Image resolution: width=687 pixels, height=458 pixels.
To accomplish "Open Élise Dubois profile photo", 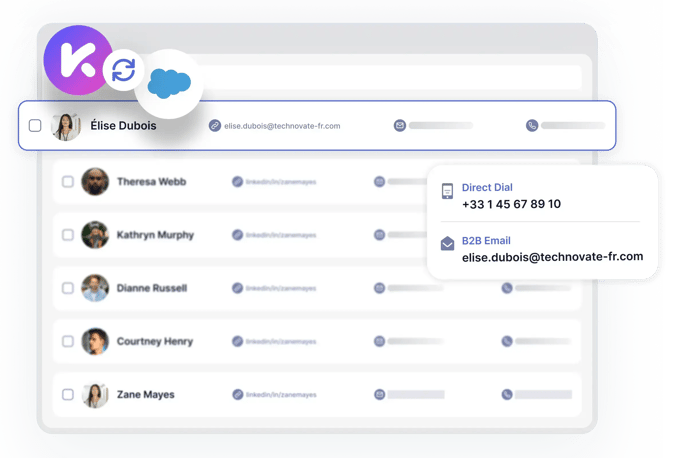I will (66, 127).
